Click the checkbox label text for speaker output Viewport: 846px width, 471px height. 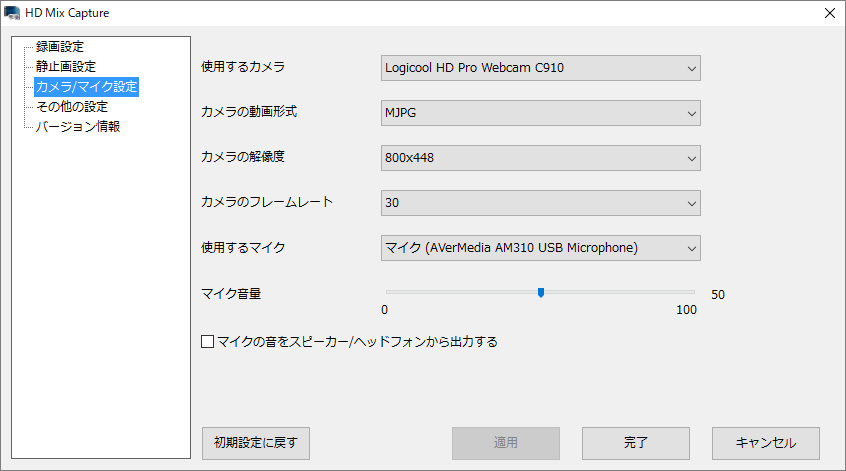[x=357, y=342]
